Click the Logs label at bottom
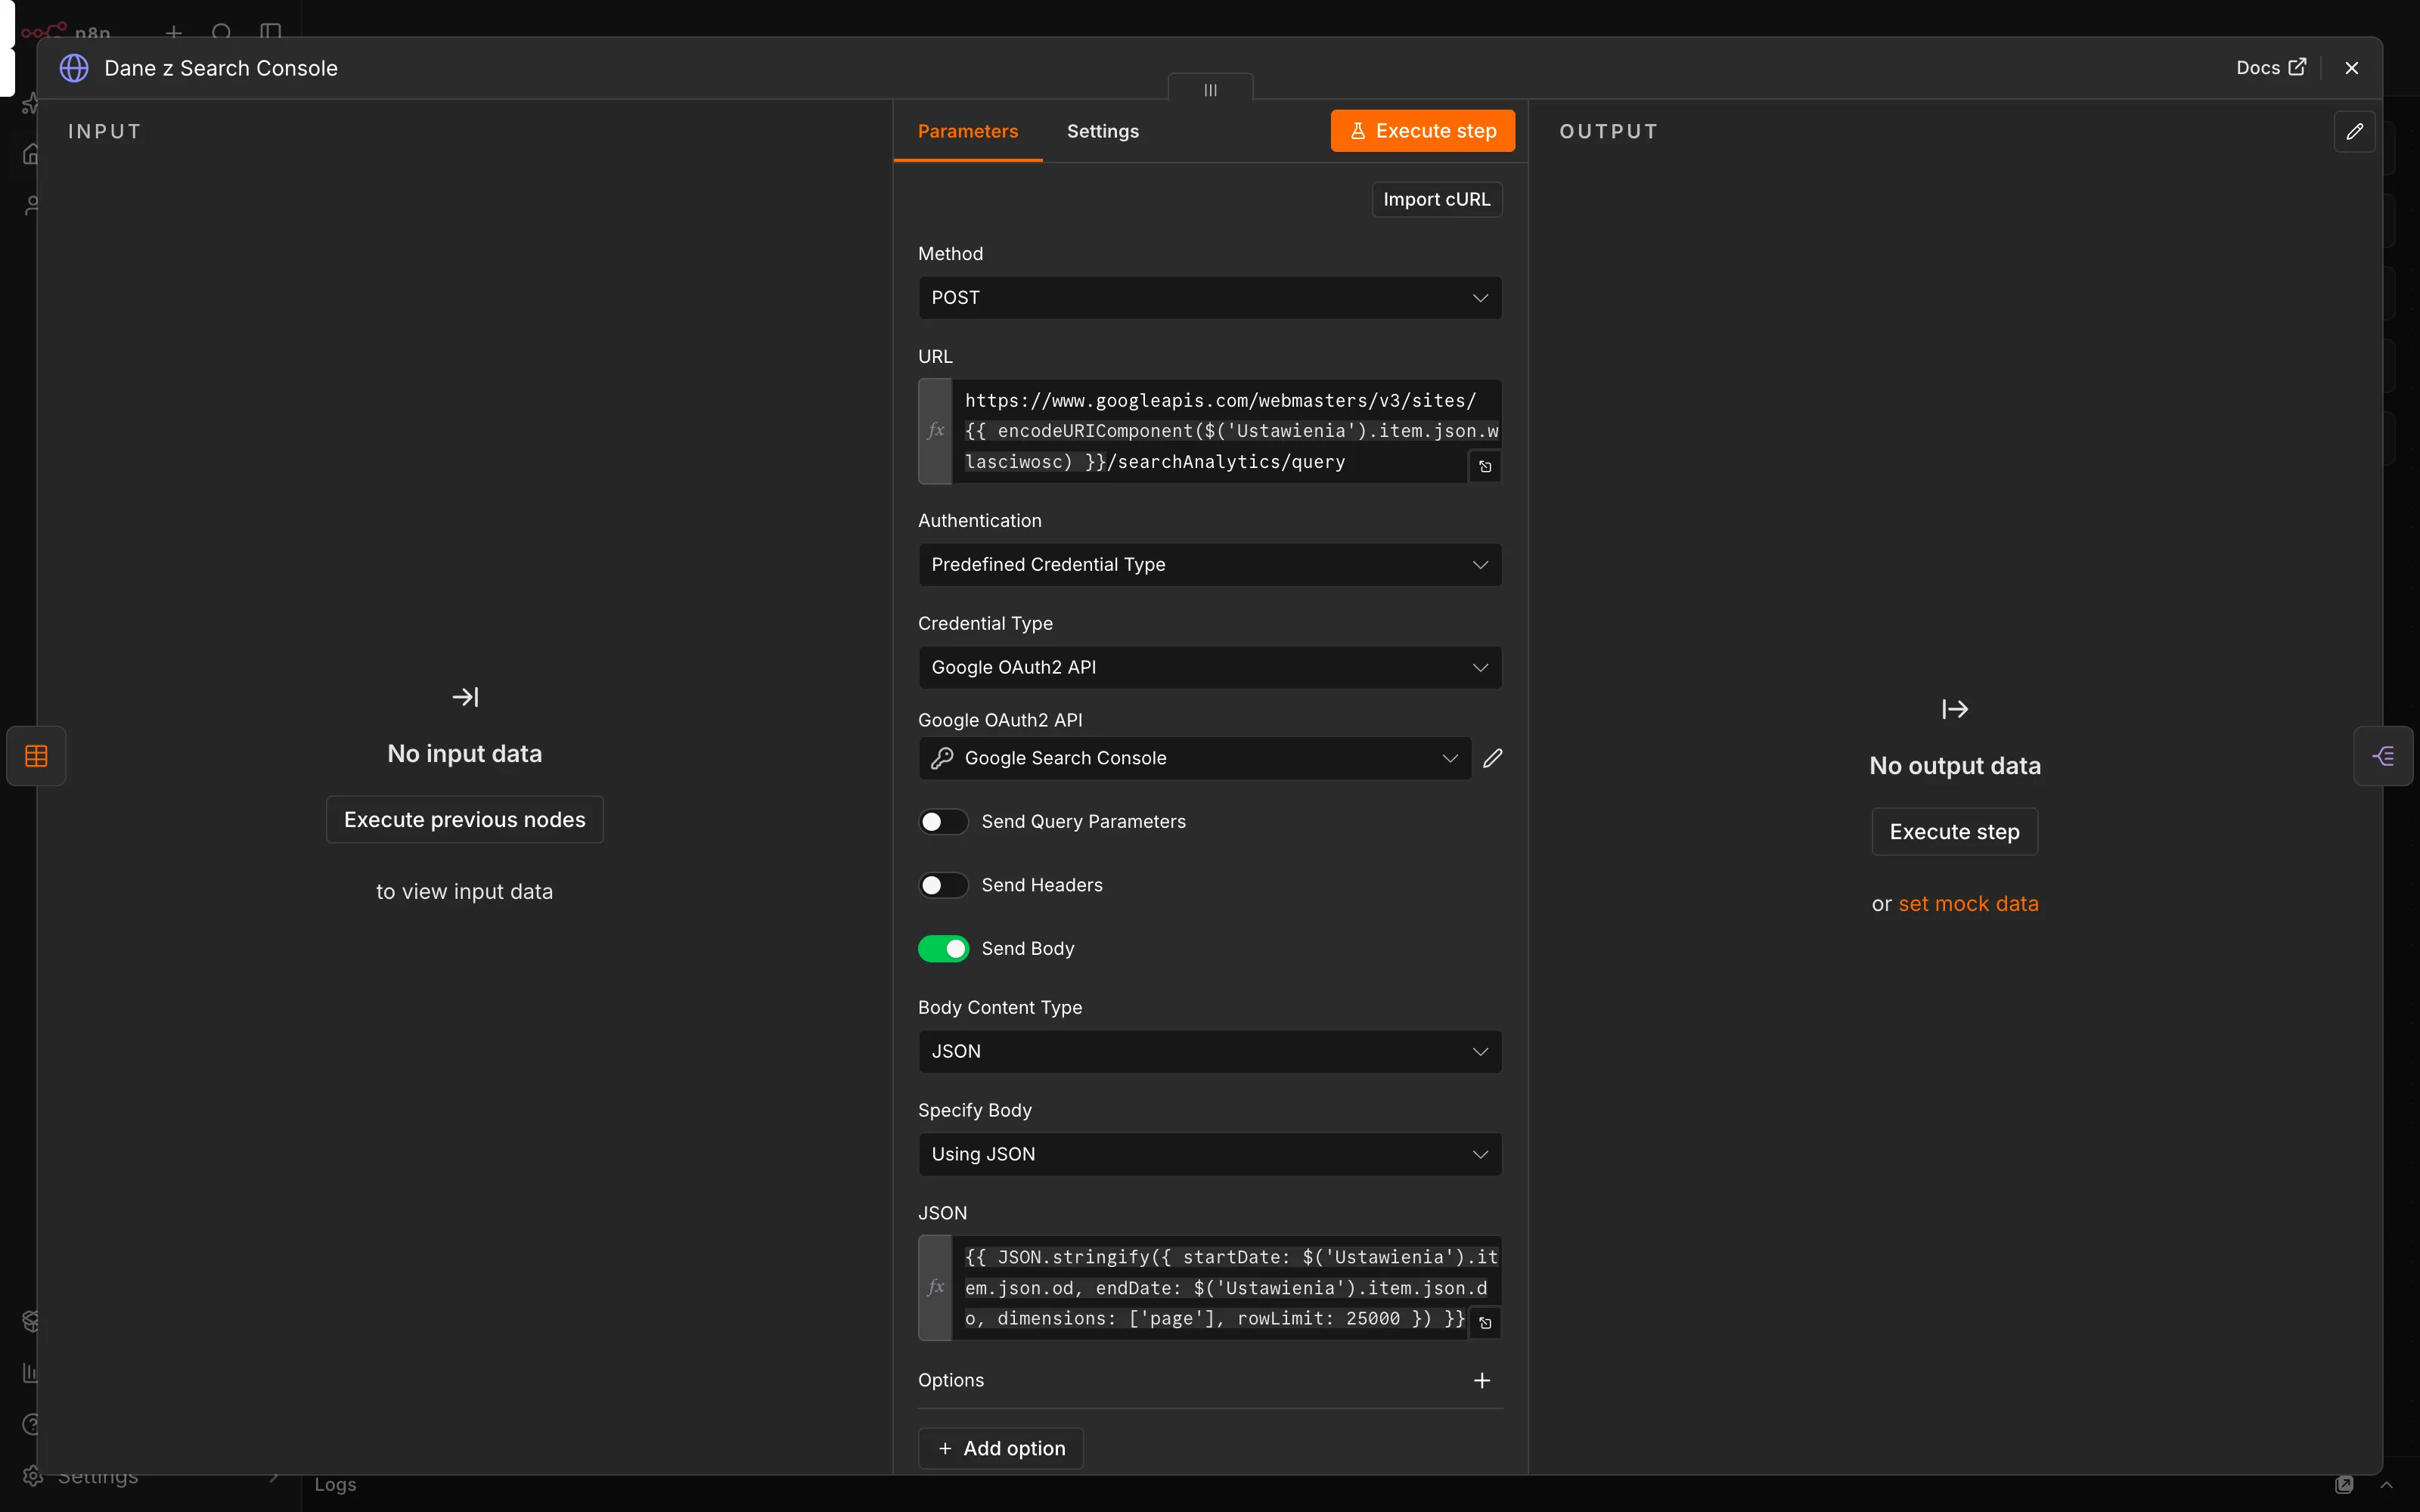Viewport: 2420px width, 1512px height. click(335, 1484)
